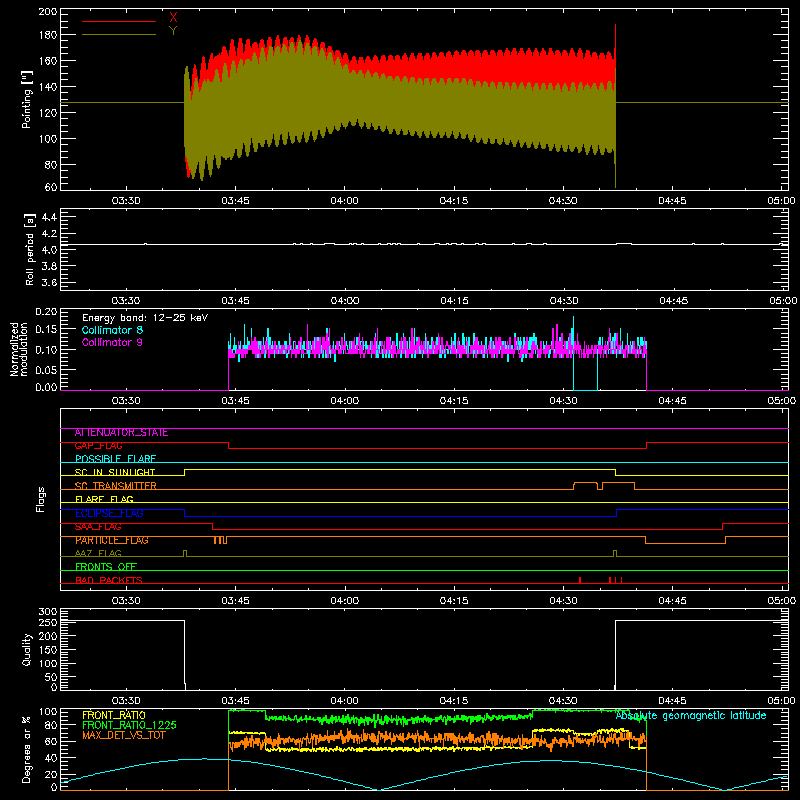Click the olive legend line beside Y

(x=119, y=34)
